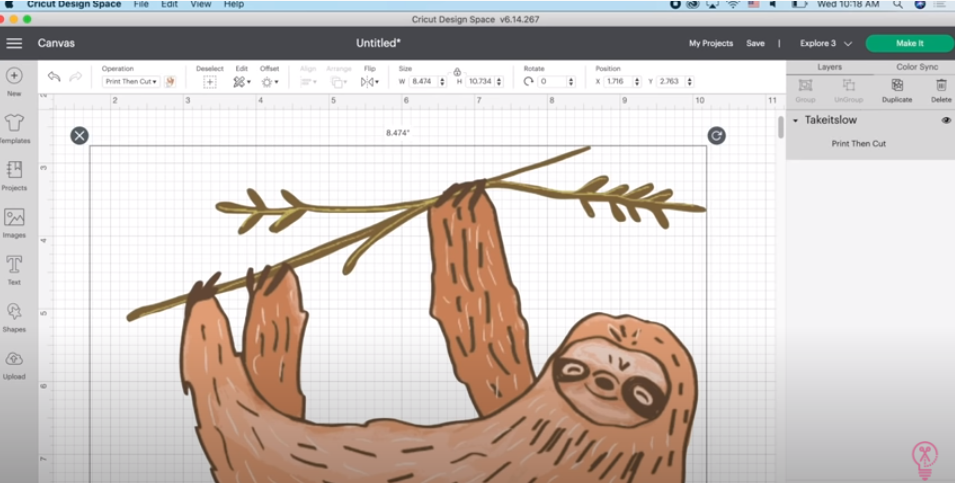Open the Edit tool menu

click(x=242, y=82)
